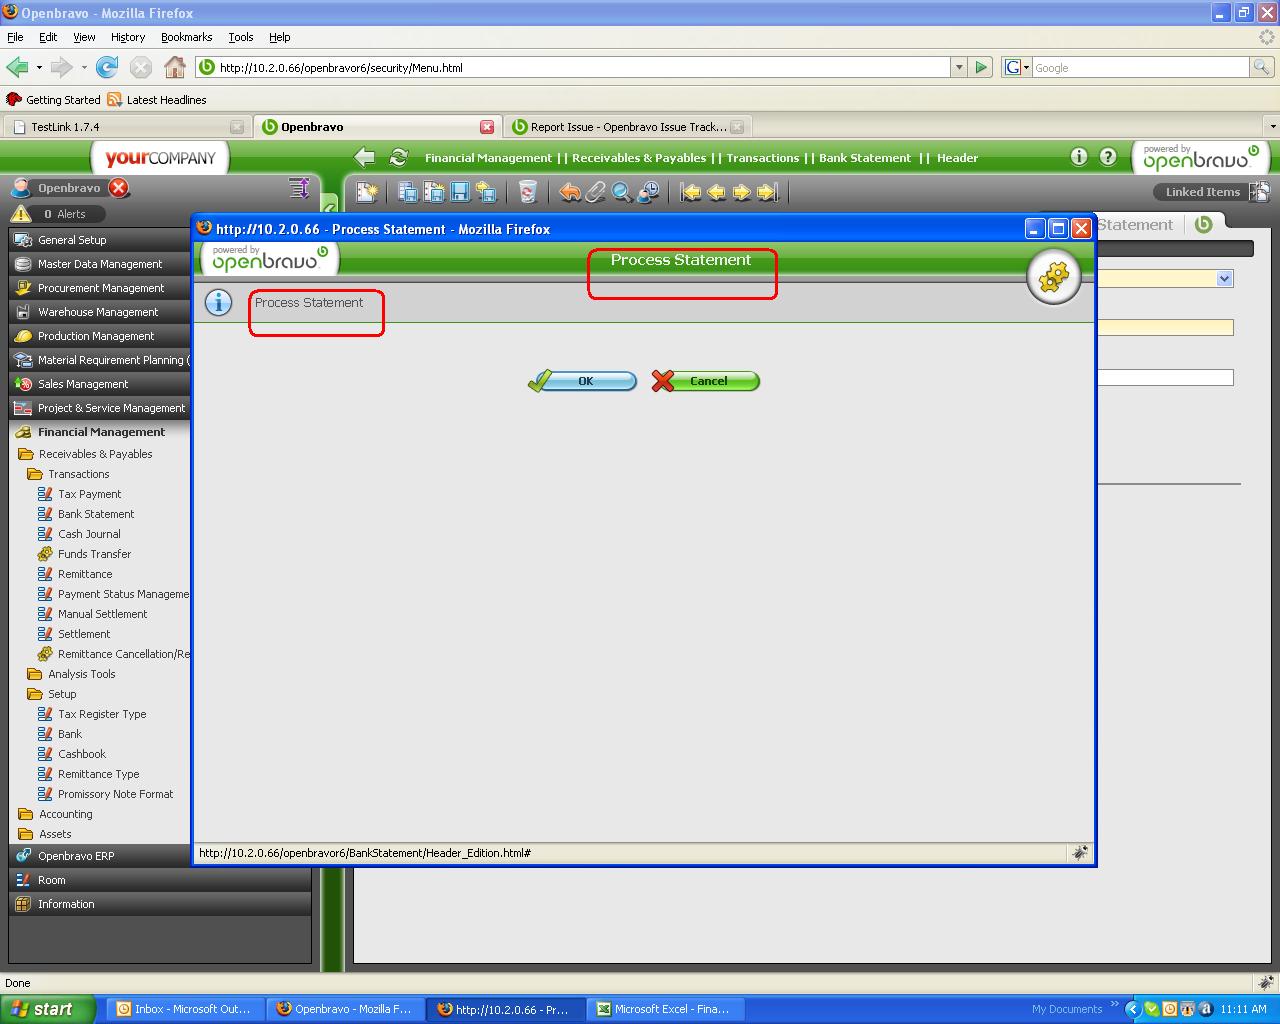
Task: Click the Refresh icon in green header
Action: (398, 157)
